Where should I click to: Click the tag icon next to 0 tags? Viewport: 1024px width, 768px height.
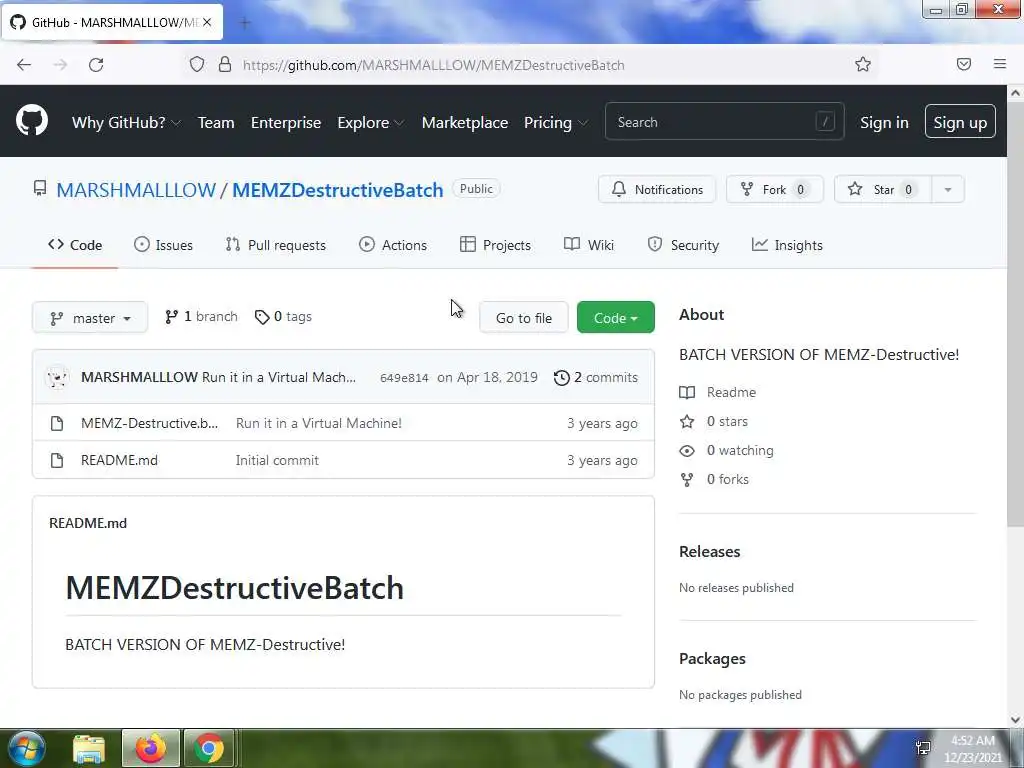[262, 317]
